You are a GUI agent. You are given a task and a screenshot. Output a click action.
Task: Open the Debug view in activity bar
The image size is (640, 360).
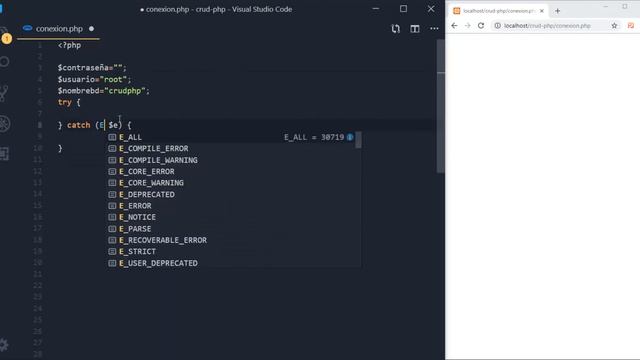tap(4, 124)
